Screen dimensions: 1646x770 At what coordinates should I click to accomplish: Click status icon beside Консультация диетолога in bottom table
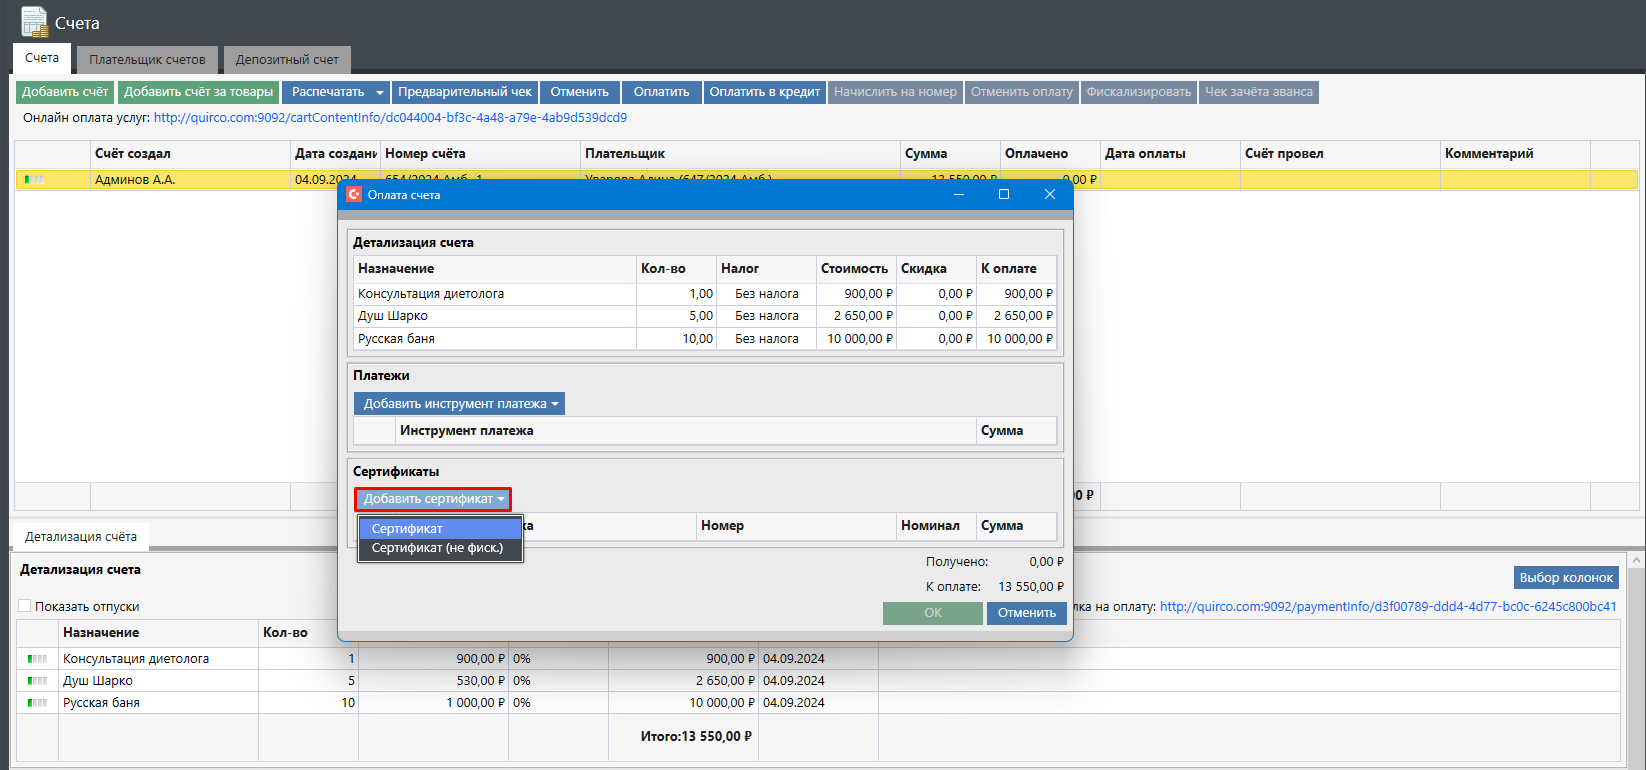(37, 659)
